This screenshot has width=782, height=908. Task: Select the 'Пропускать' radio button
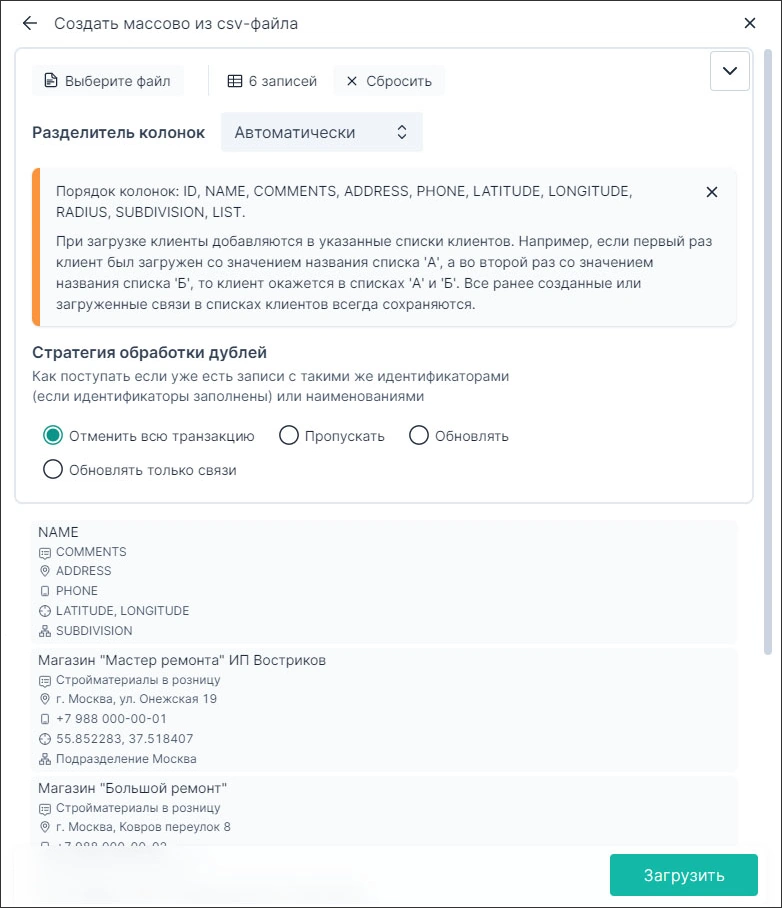click(289, 435)
